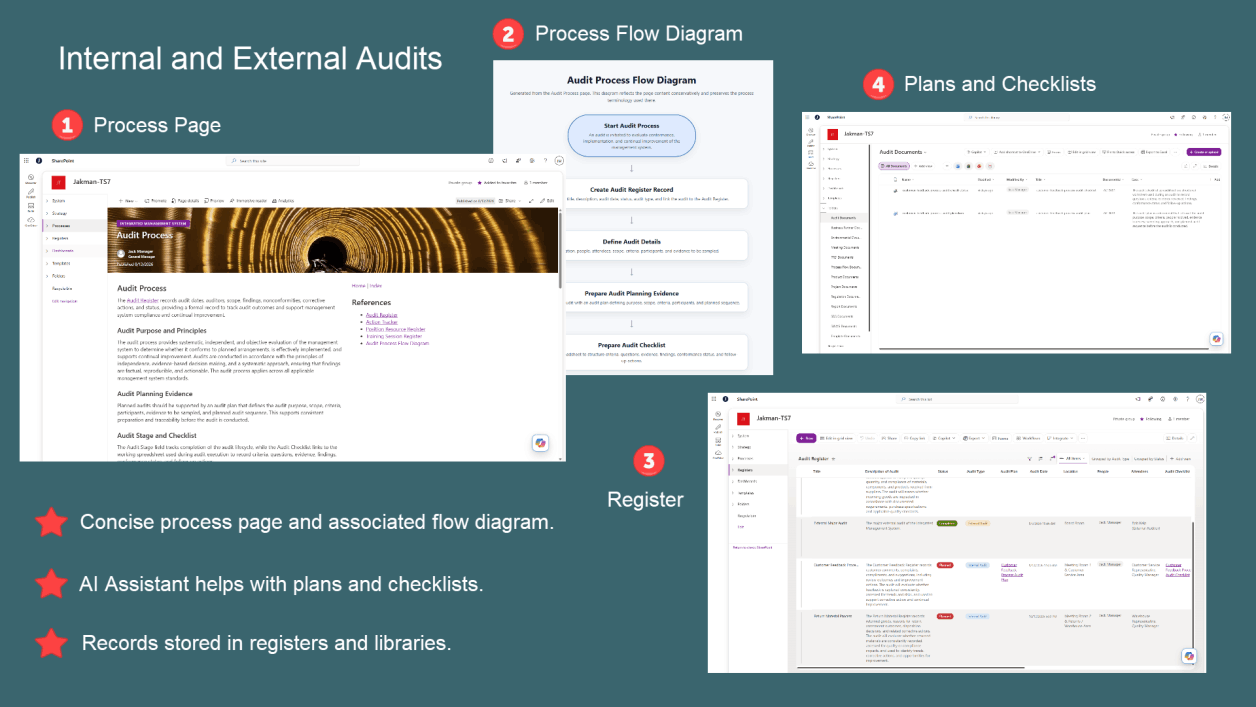Screen dimensions: 1256x707
Task: Toggle Following star in Audit Documents window
Action: [1175, 135]
